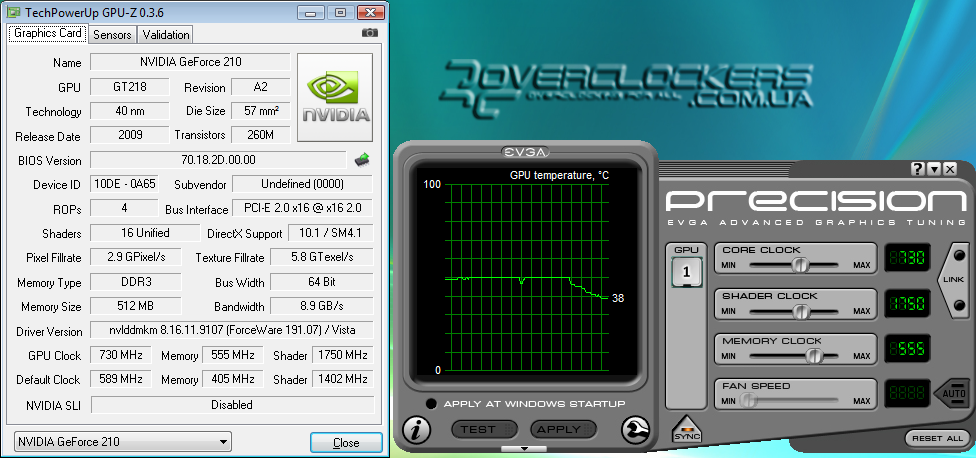Click Shader value 1750 MHz

(x=342, y=355)
